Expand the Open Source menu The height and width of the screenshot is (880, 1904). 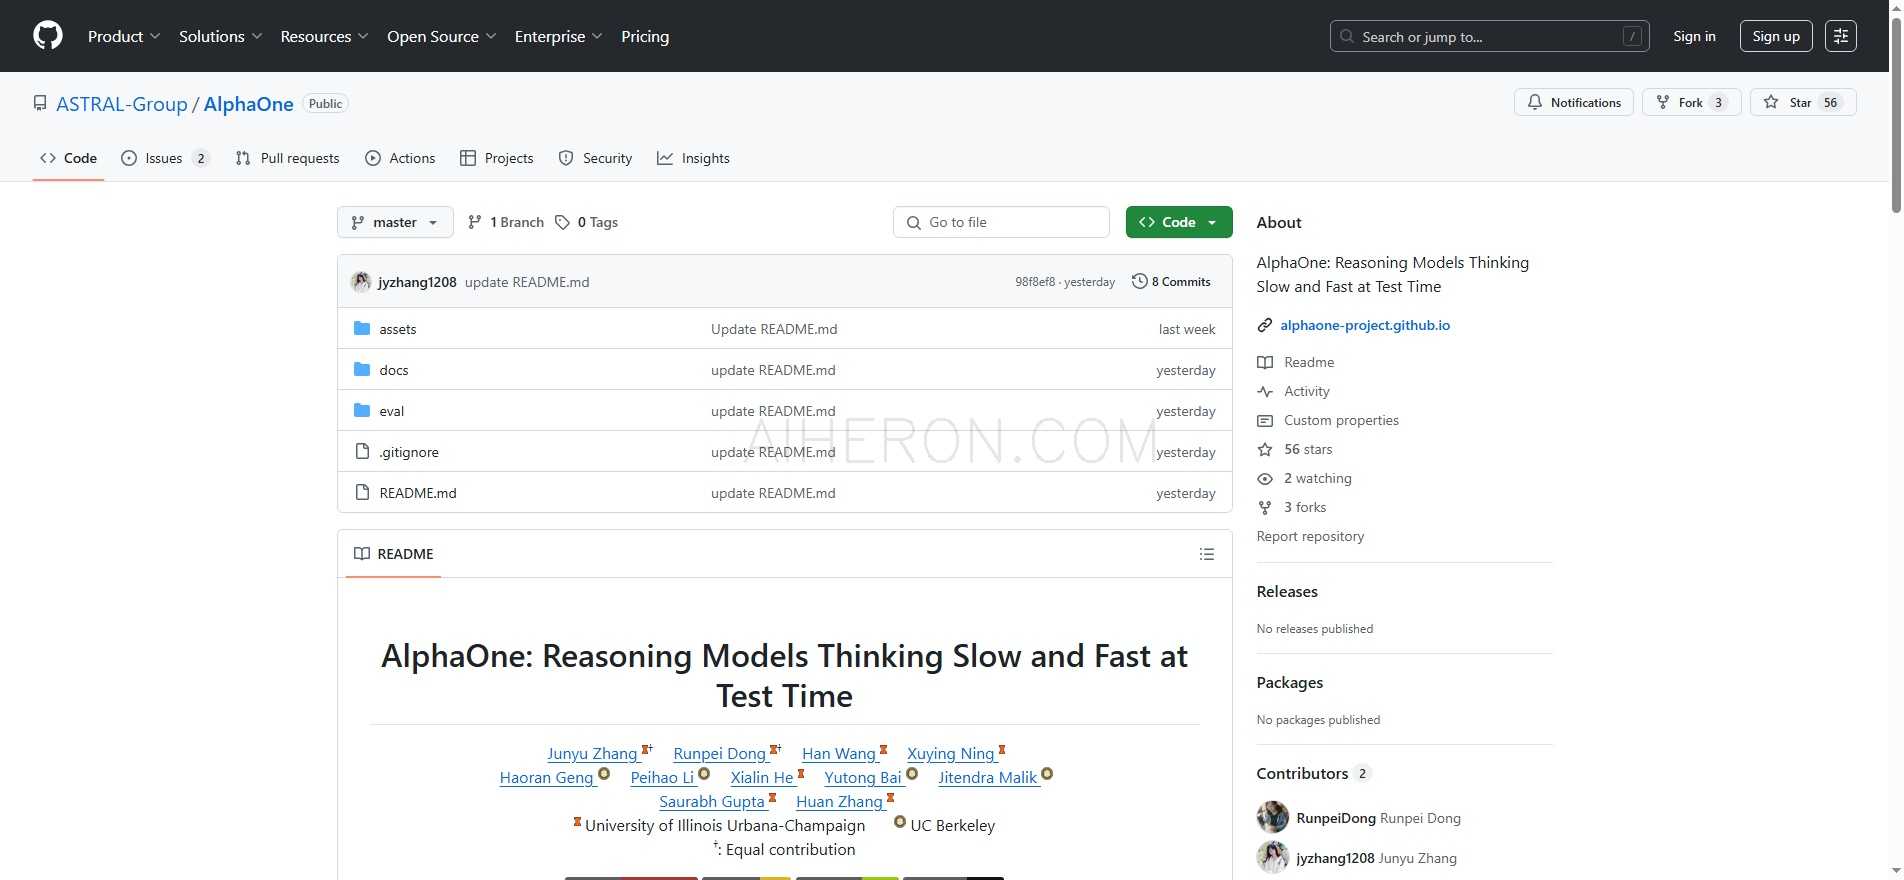click(442, 36)
